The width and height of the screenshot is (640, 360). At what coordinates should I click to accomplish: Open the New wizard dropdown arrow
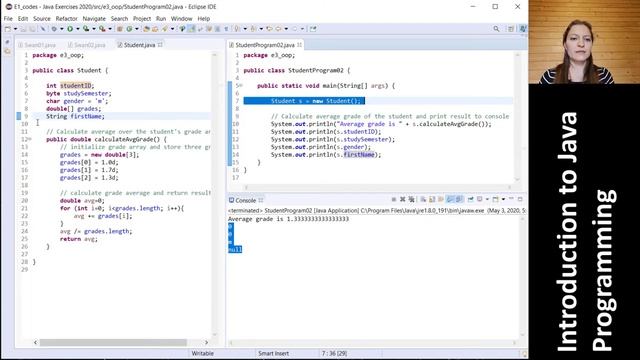point(15,29)
